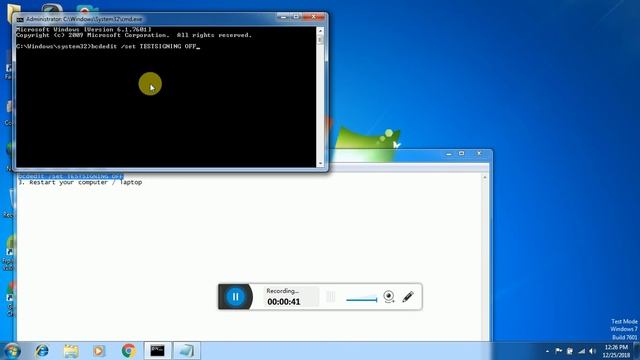
Task: Select the pencil annotation tool
Action: (408, 296)
